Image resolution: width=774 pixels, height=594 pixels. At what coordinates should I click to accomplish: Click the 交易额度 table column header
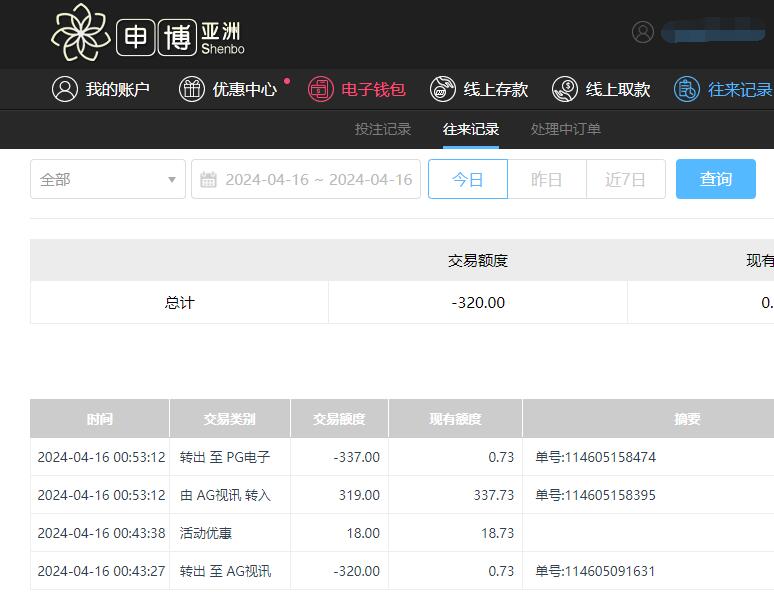pyautogui.click(x=340, y=419)
